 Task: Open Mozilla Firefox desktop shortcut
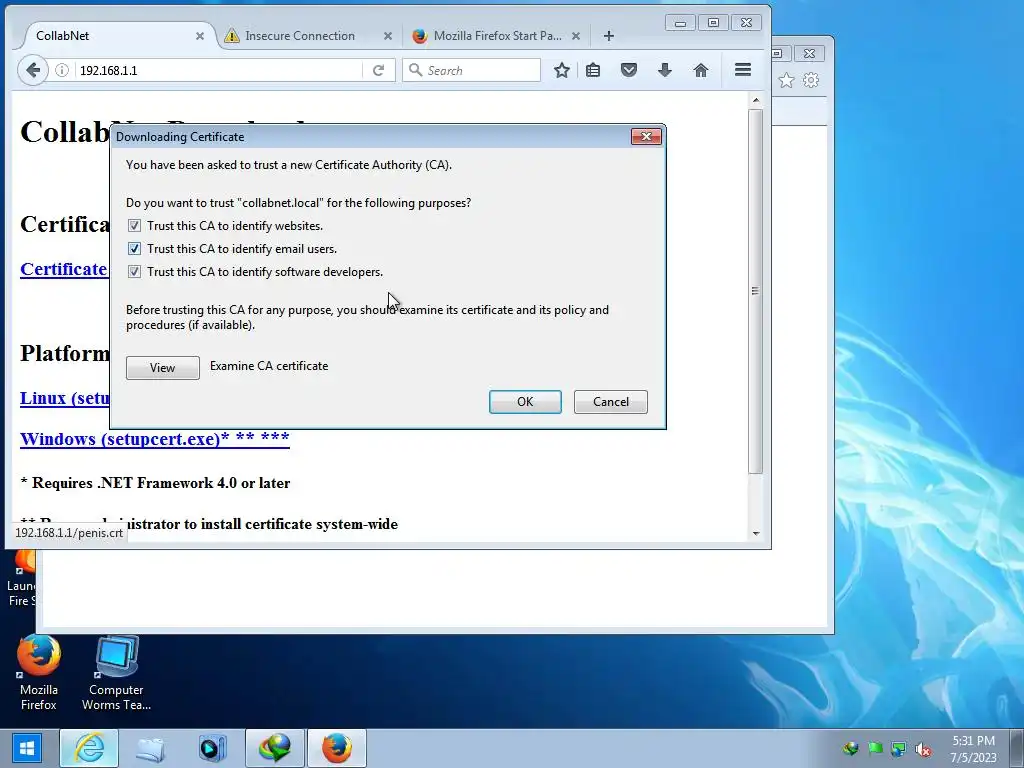point(39,673)
